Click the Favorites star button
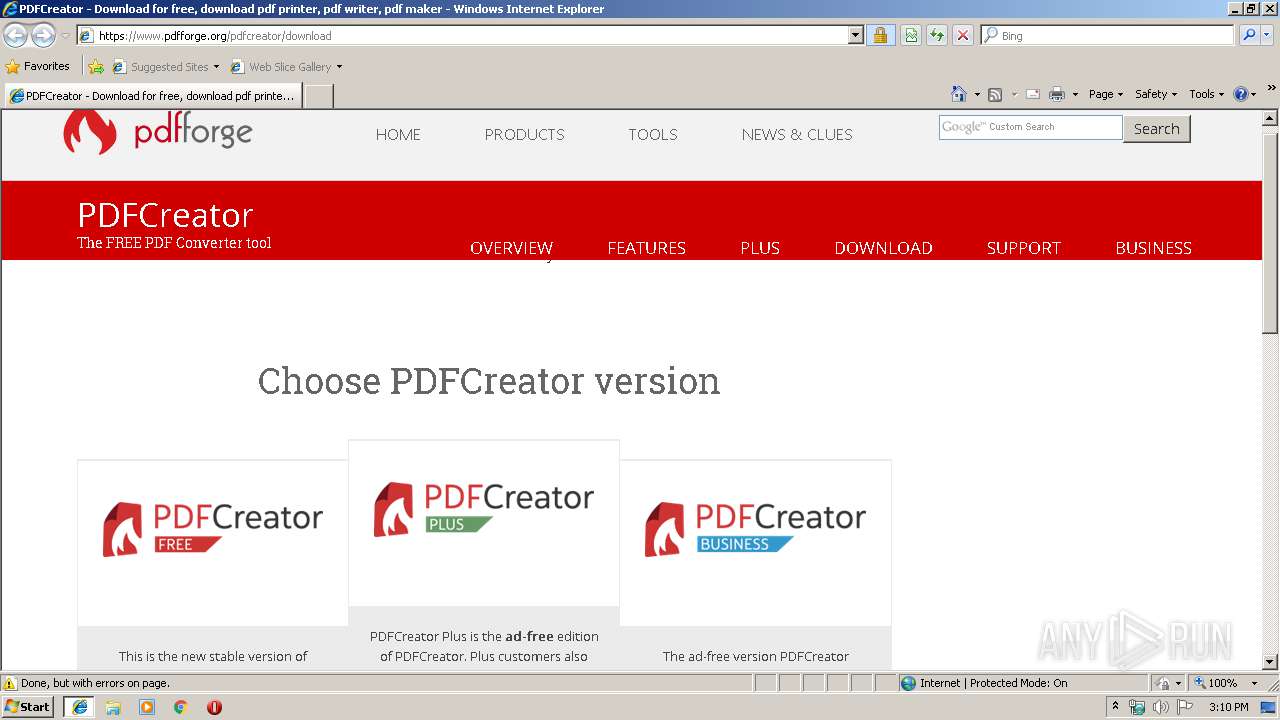1280x720 pixels. (38, 66)
